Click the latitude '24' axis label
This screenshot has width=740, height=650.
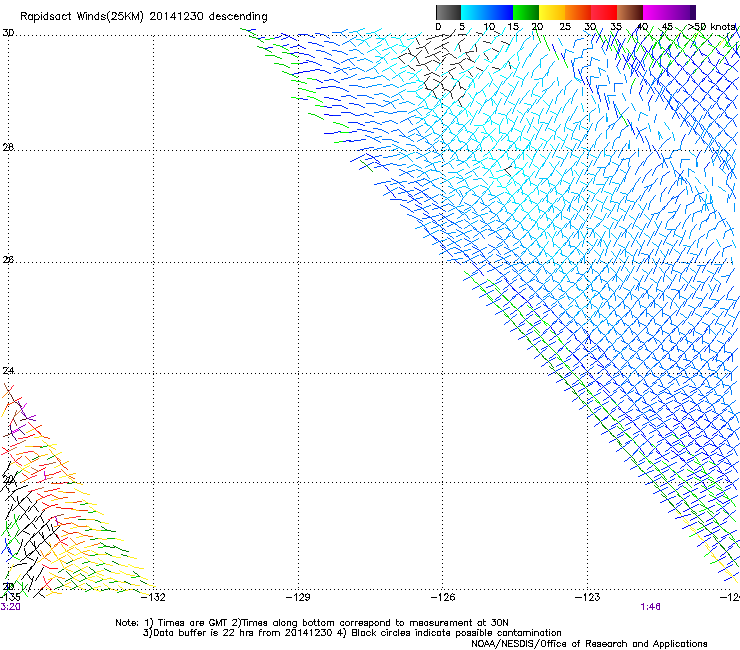8,371
